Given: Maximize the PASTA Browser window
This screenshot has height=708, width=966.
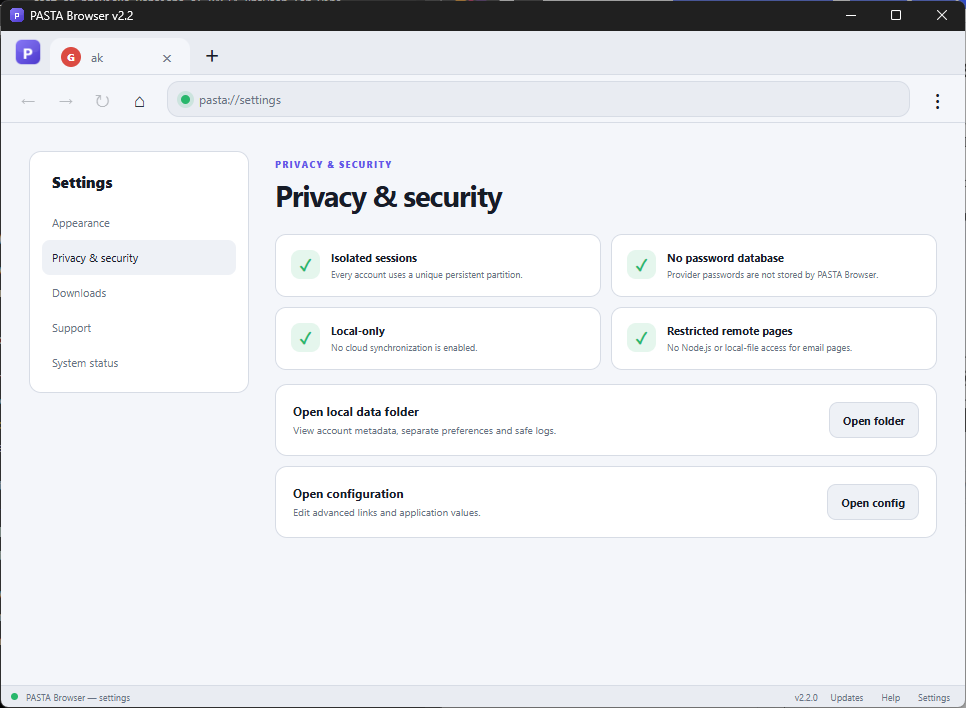Looking at the screenshot, I should (896, 15).
